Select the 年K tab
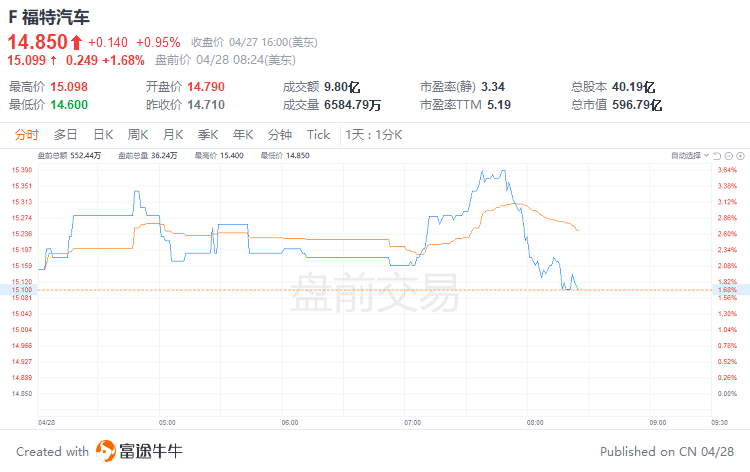Image resolution: width=750 pixels, height=472 pixels. (243, 135)
